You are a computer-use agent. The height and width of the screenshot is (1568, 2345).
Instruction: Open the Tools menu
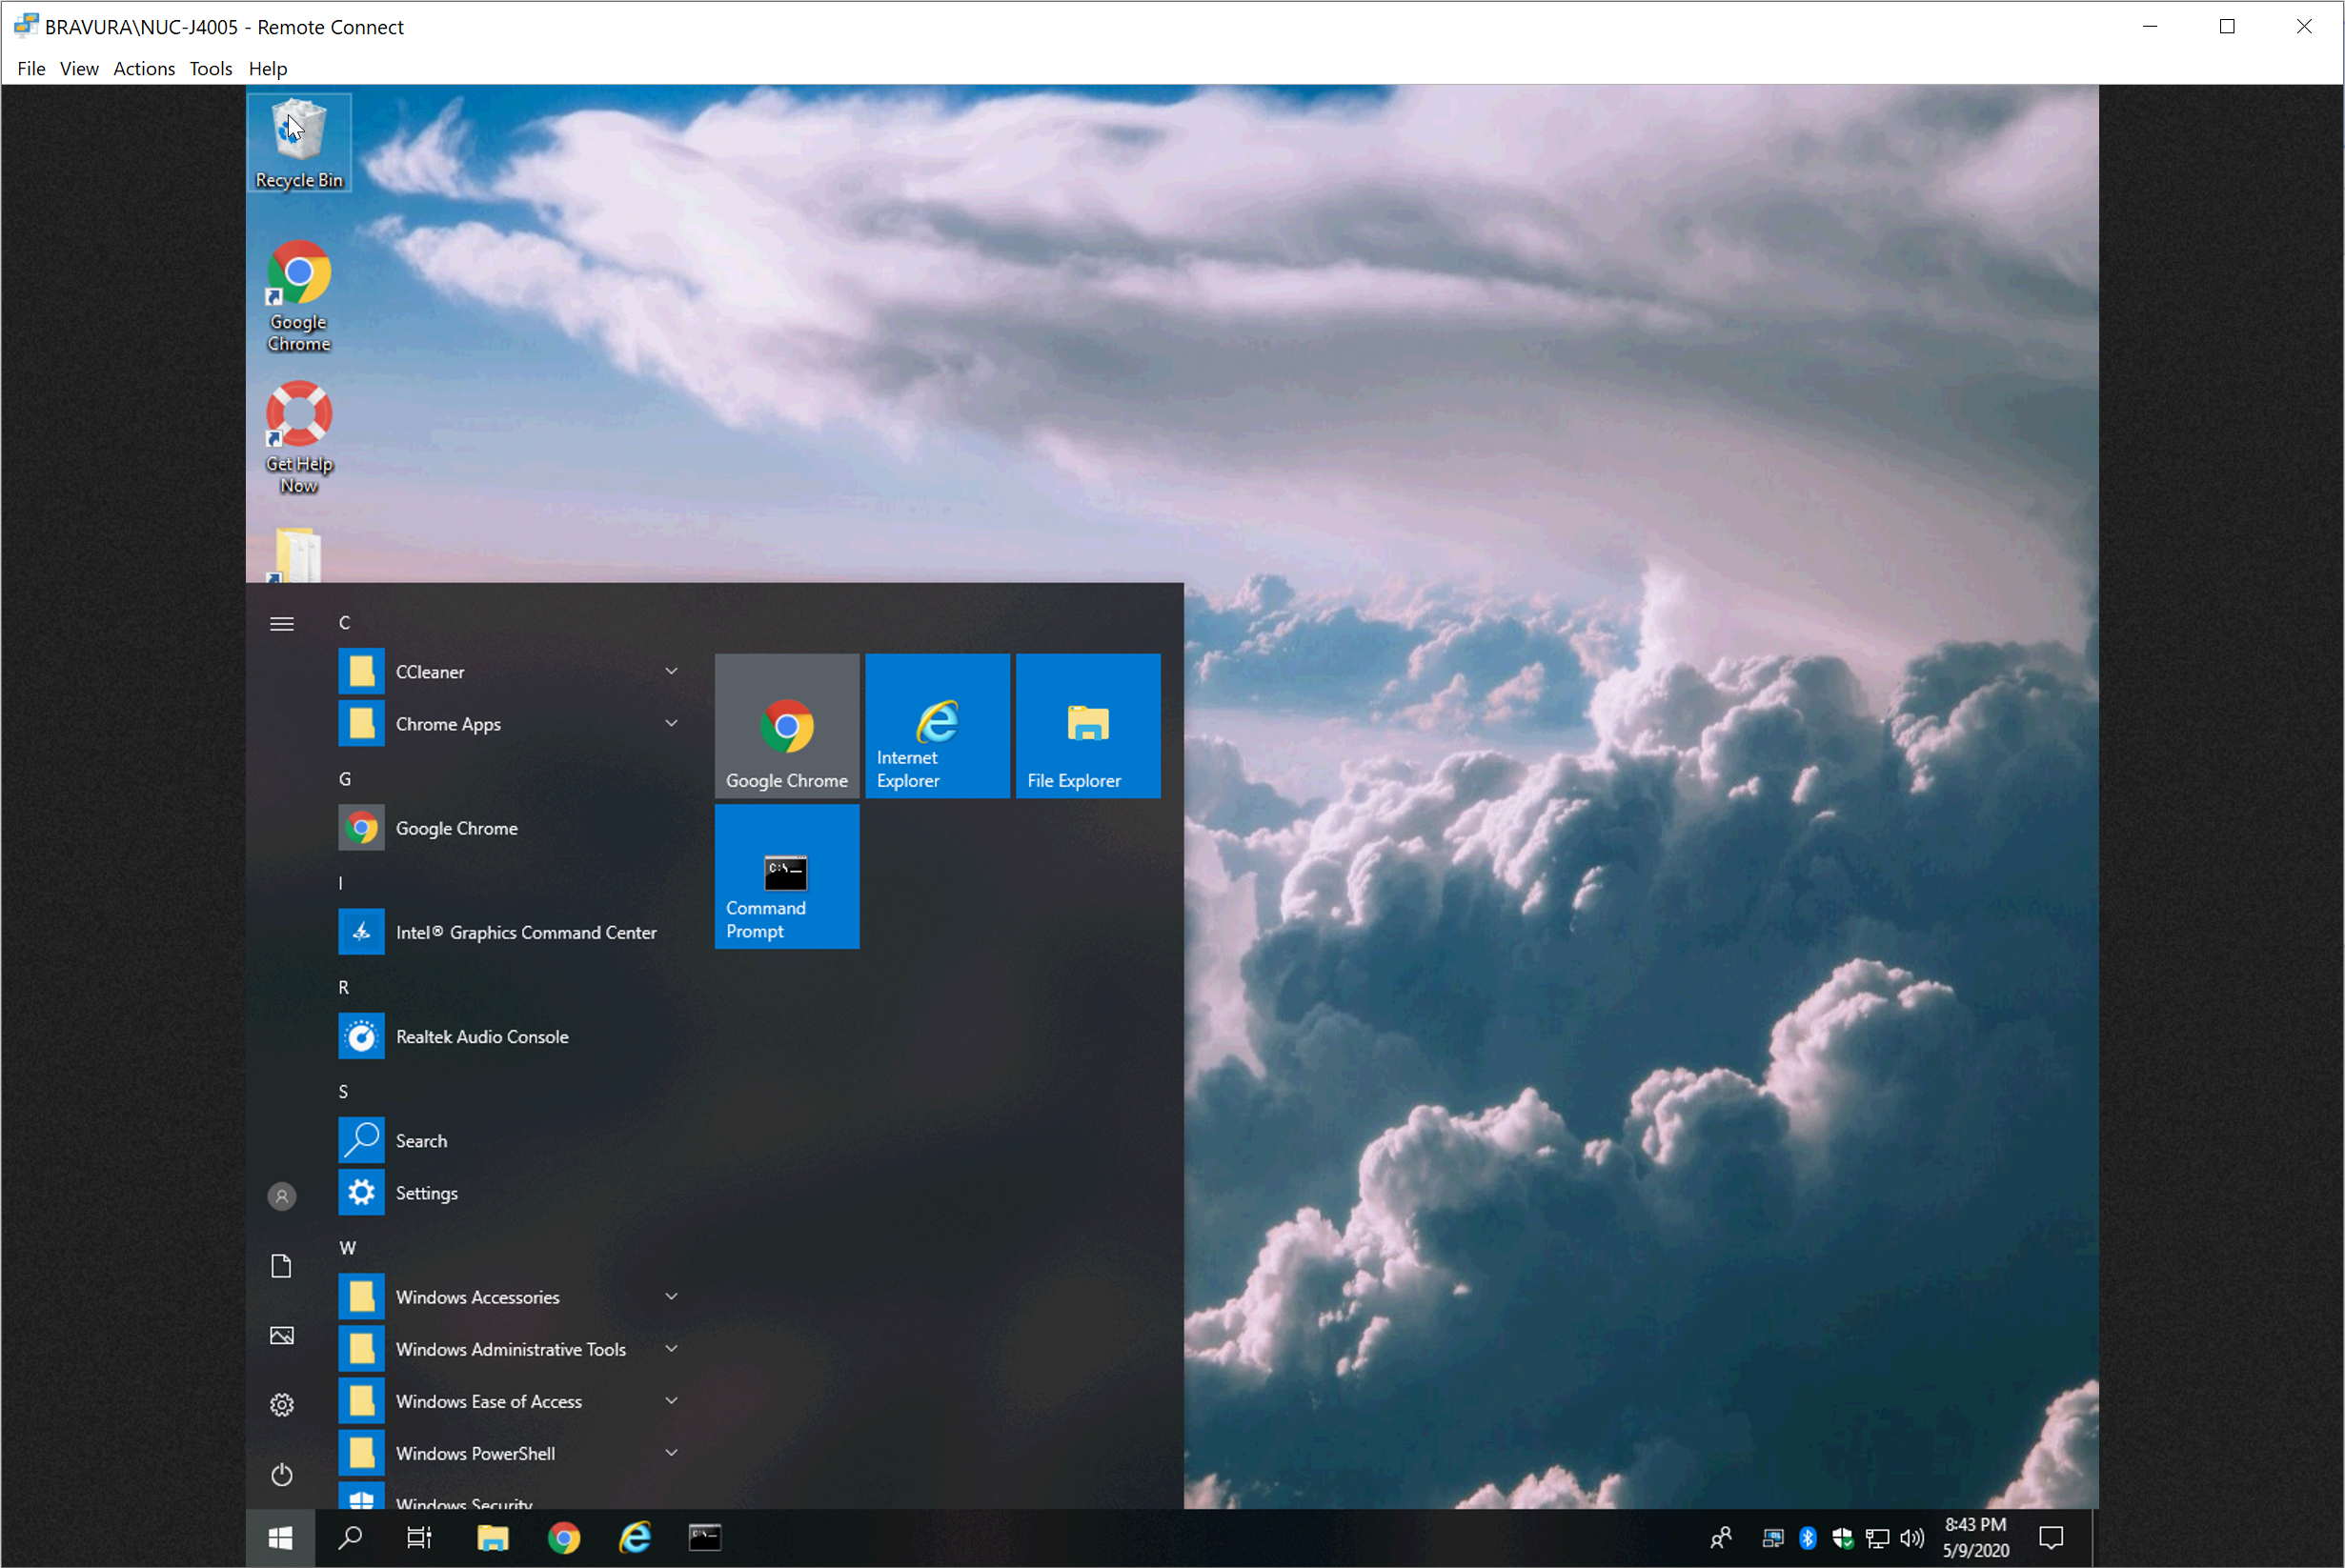click(211, 68)
